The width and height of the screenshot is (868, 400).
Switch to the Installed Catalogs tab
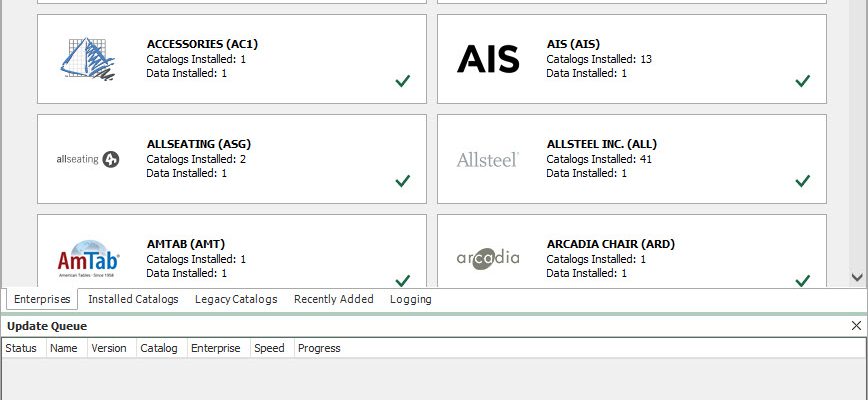coord(133,299)
